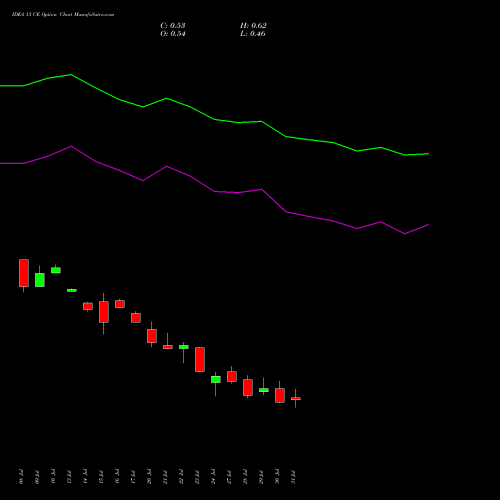Click the red candle for 28 Jul
The width and height of the screenshot is (500, 500).
pos(248,387)
